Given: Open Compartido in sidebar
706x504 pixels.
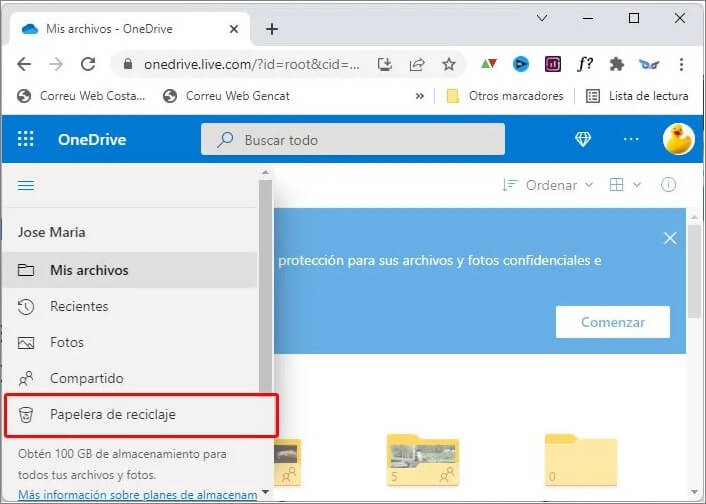Looking at the screenshot, I should tap(130, 378).
